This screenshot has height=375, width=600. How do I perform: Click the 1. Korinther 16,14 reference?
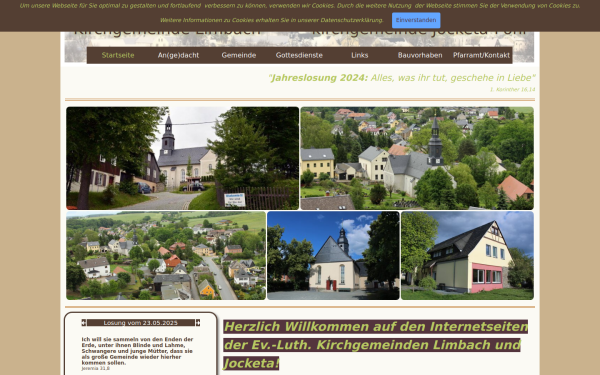tap(512, 90)
